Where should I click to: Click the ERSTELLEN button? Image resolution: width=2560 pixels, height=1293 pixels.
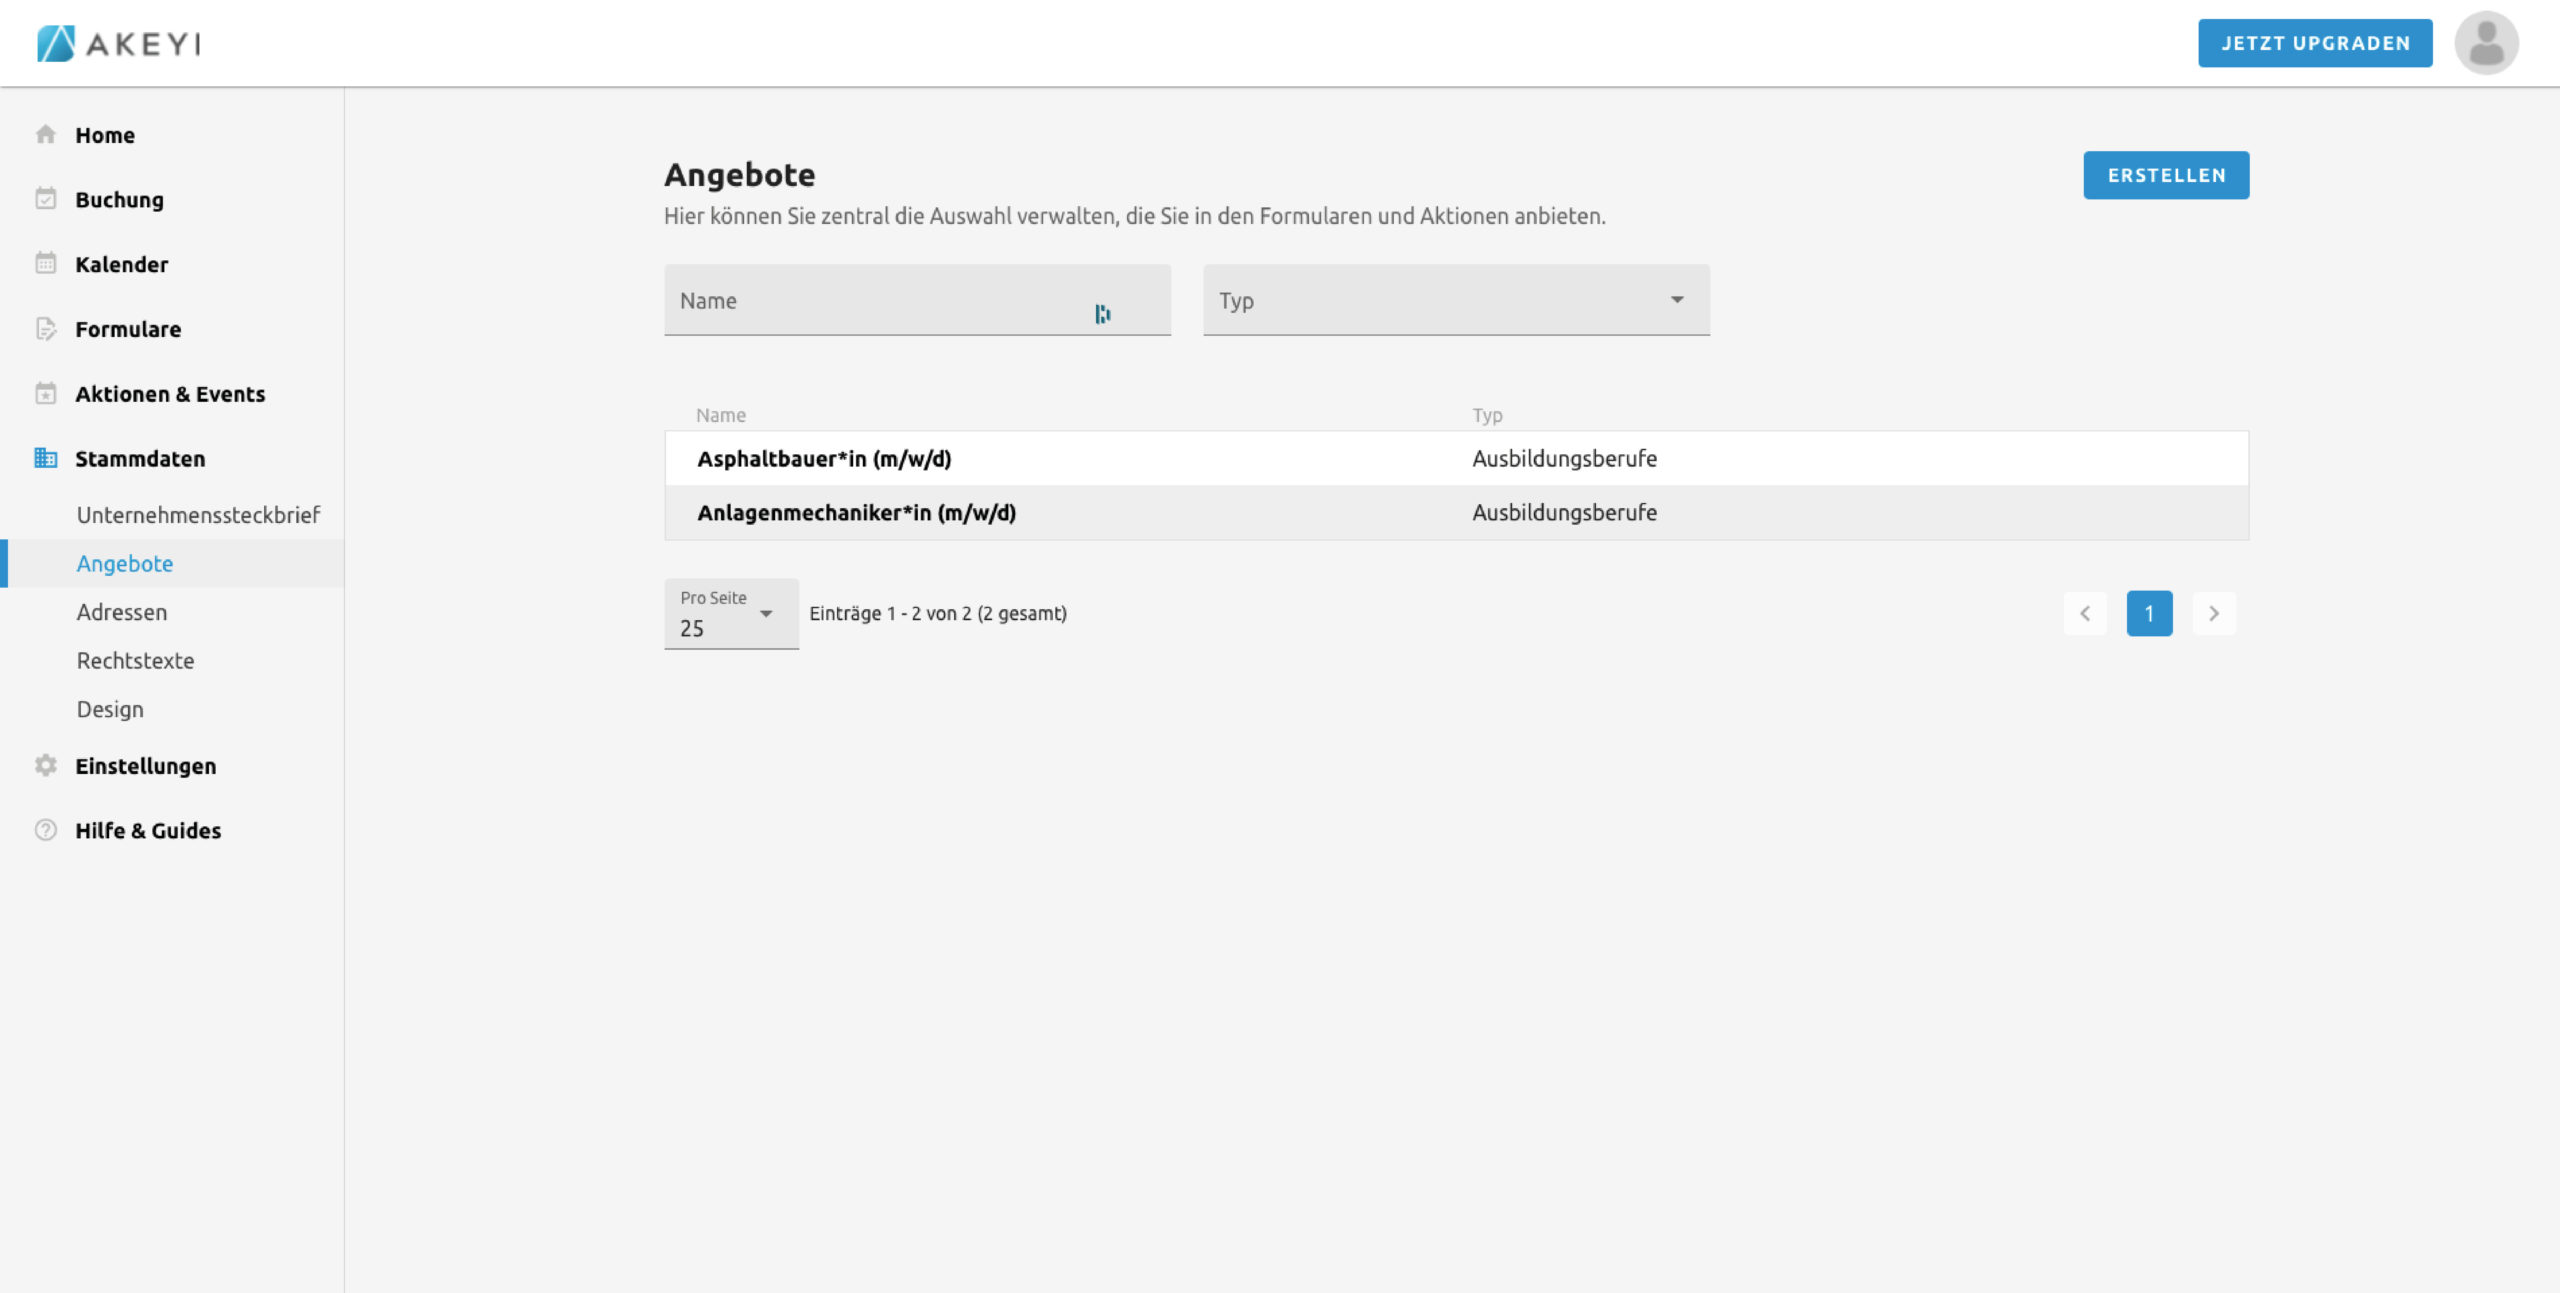click(2166, 175)
